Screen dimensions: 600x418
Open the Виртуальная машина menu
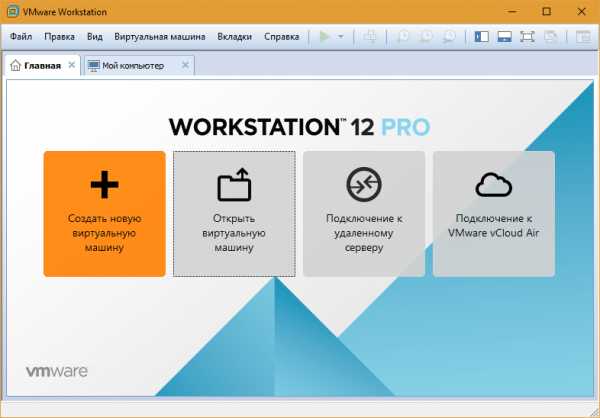160,37
